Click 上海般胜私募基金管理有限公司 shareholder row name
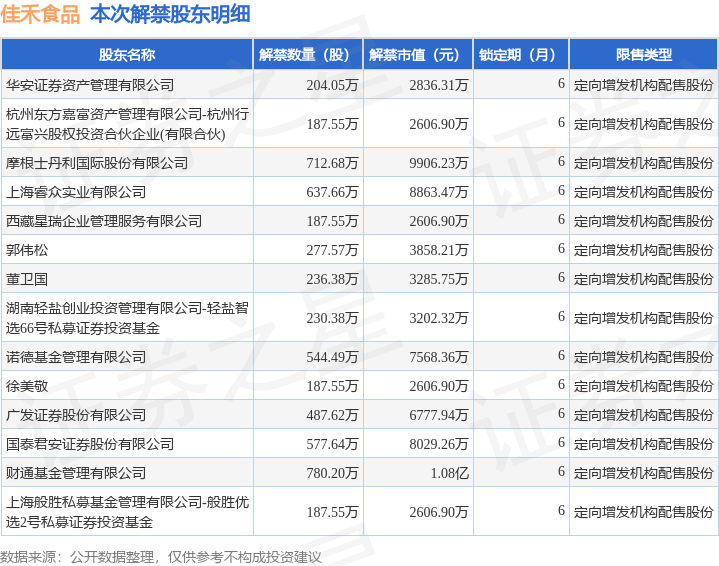 pos(127,512)
